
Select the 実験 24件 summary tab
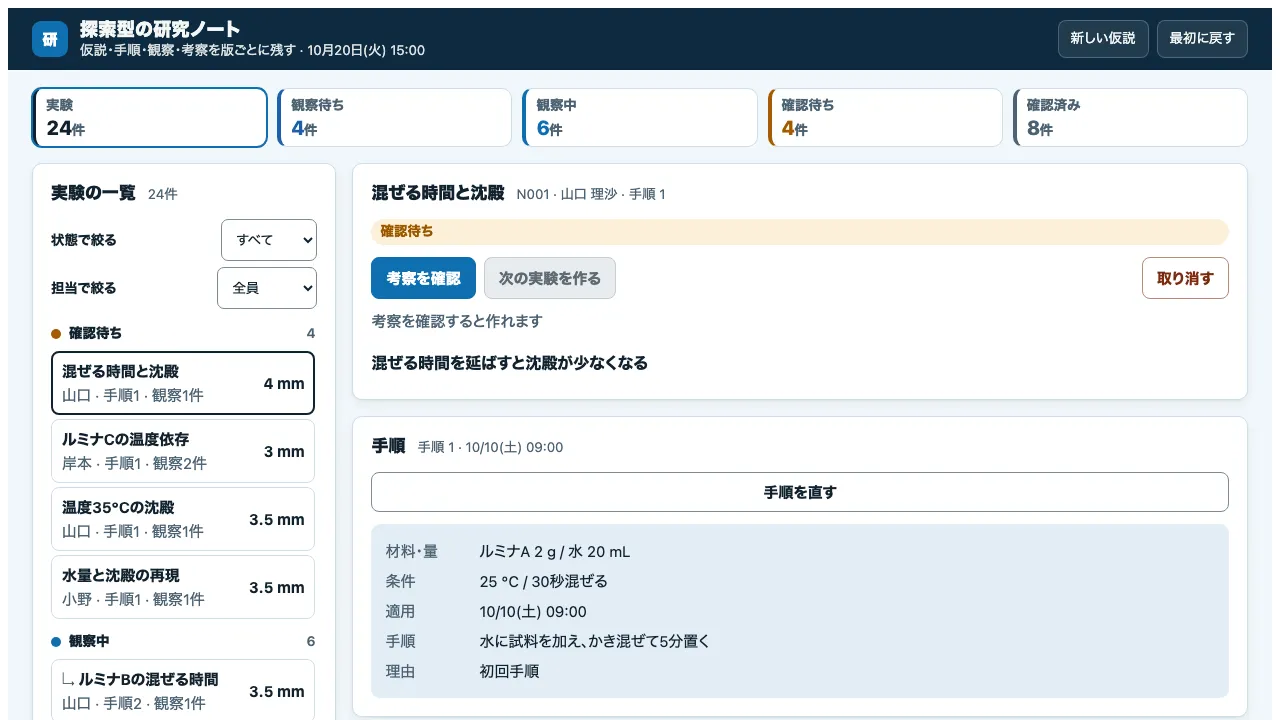coord(150,117)
